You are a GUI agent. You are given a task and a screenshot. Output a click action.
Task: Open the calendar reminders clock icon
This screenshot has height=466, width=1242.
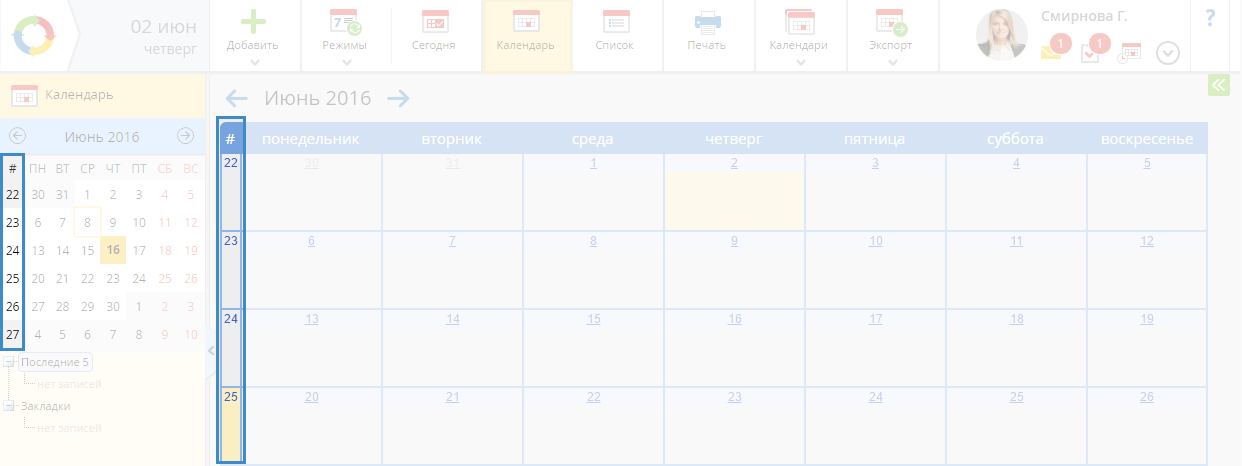pos(1129,53)
